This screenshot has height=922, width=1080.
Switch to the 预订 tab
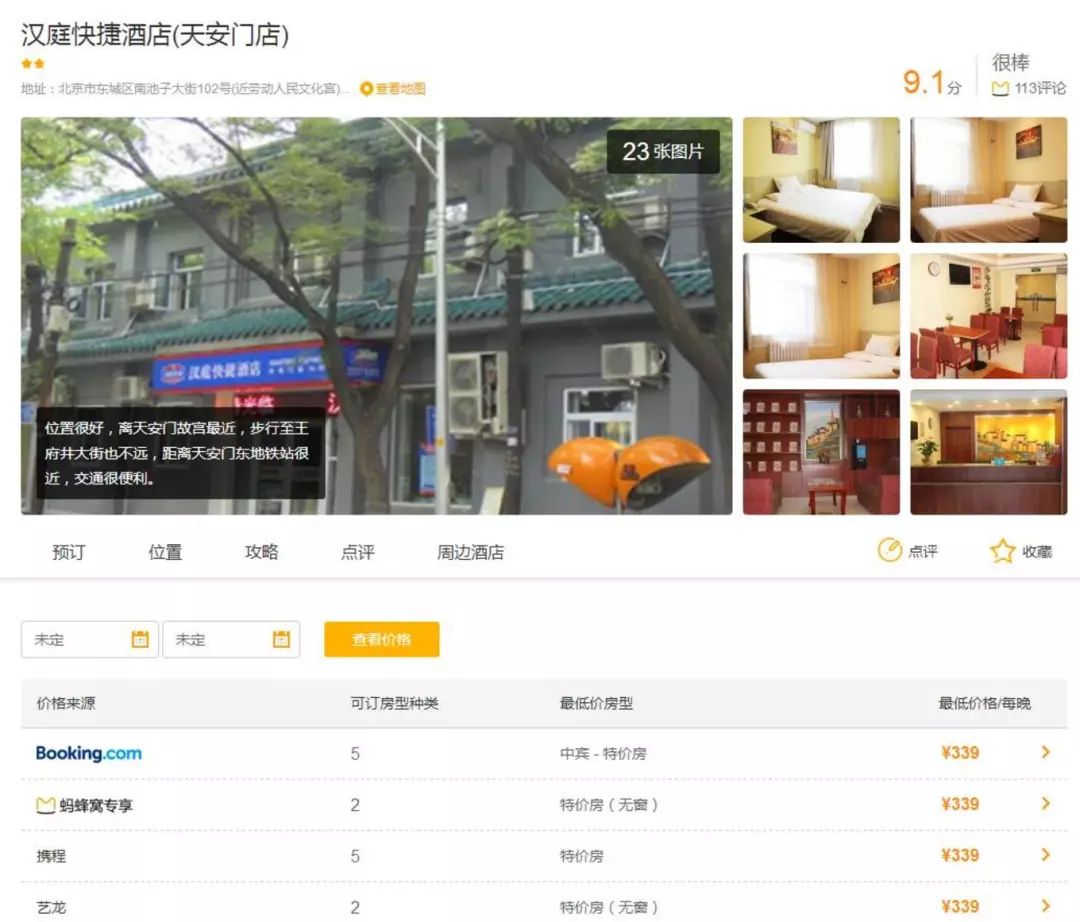click(69, 552)
